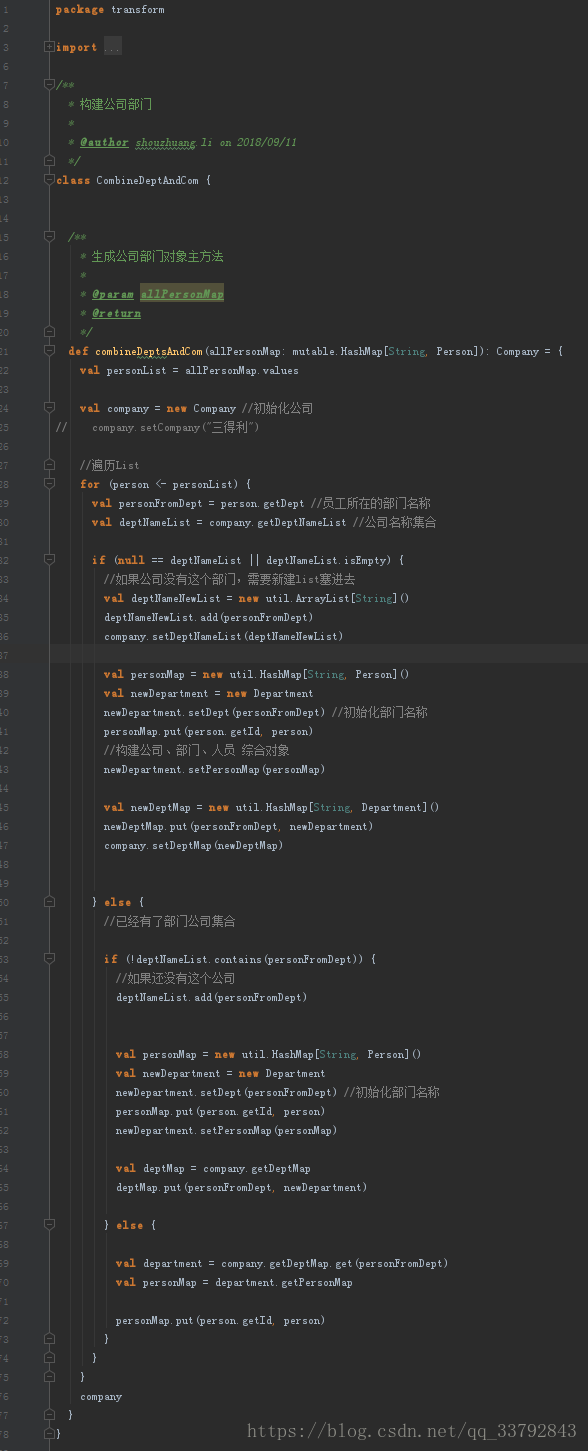Click 'for (person <- personList)' loop header
The image size is (588, 1451).
pyautogui.click(x=165, y=484)
